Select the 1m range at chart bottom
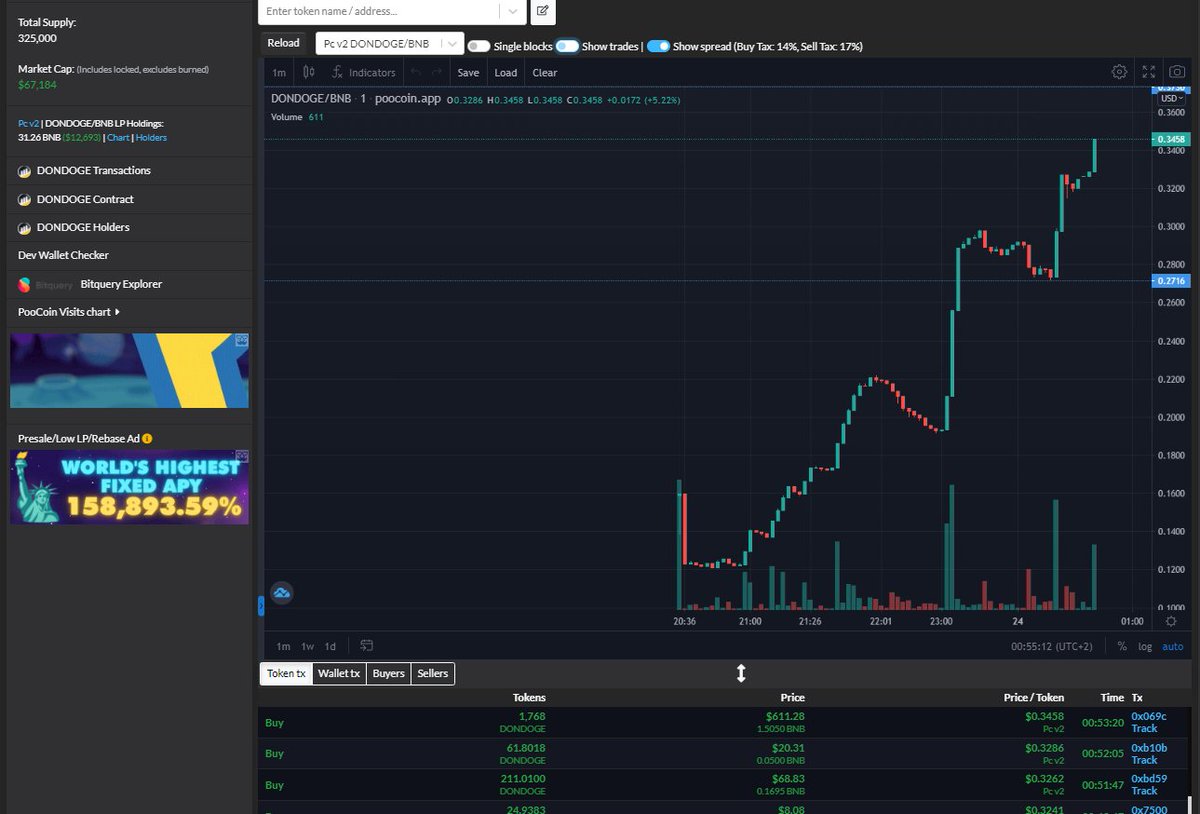This screenshot has height=814, width=1200. (283, 646)
